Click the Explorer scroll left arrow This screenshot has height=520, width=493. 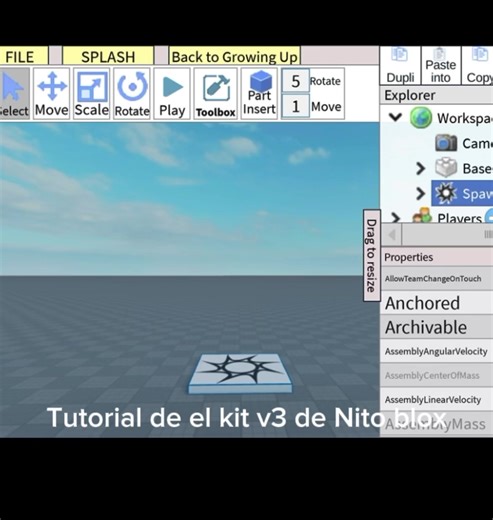pyautogui.click(x=392, y=235)
